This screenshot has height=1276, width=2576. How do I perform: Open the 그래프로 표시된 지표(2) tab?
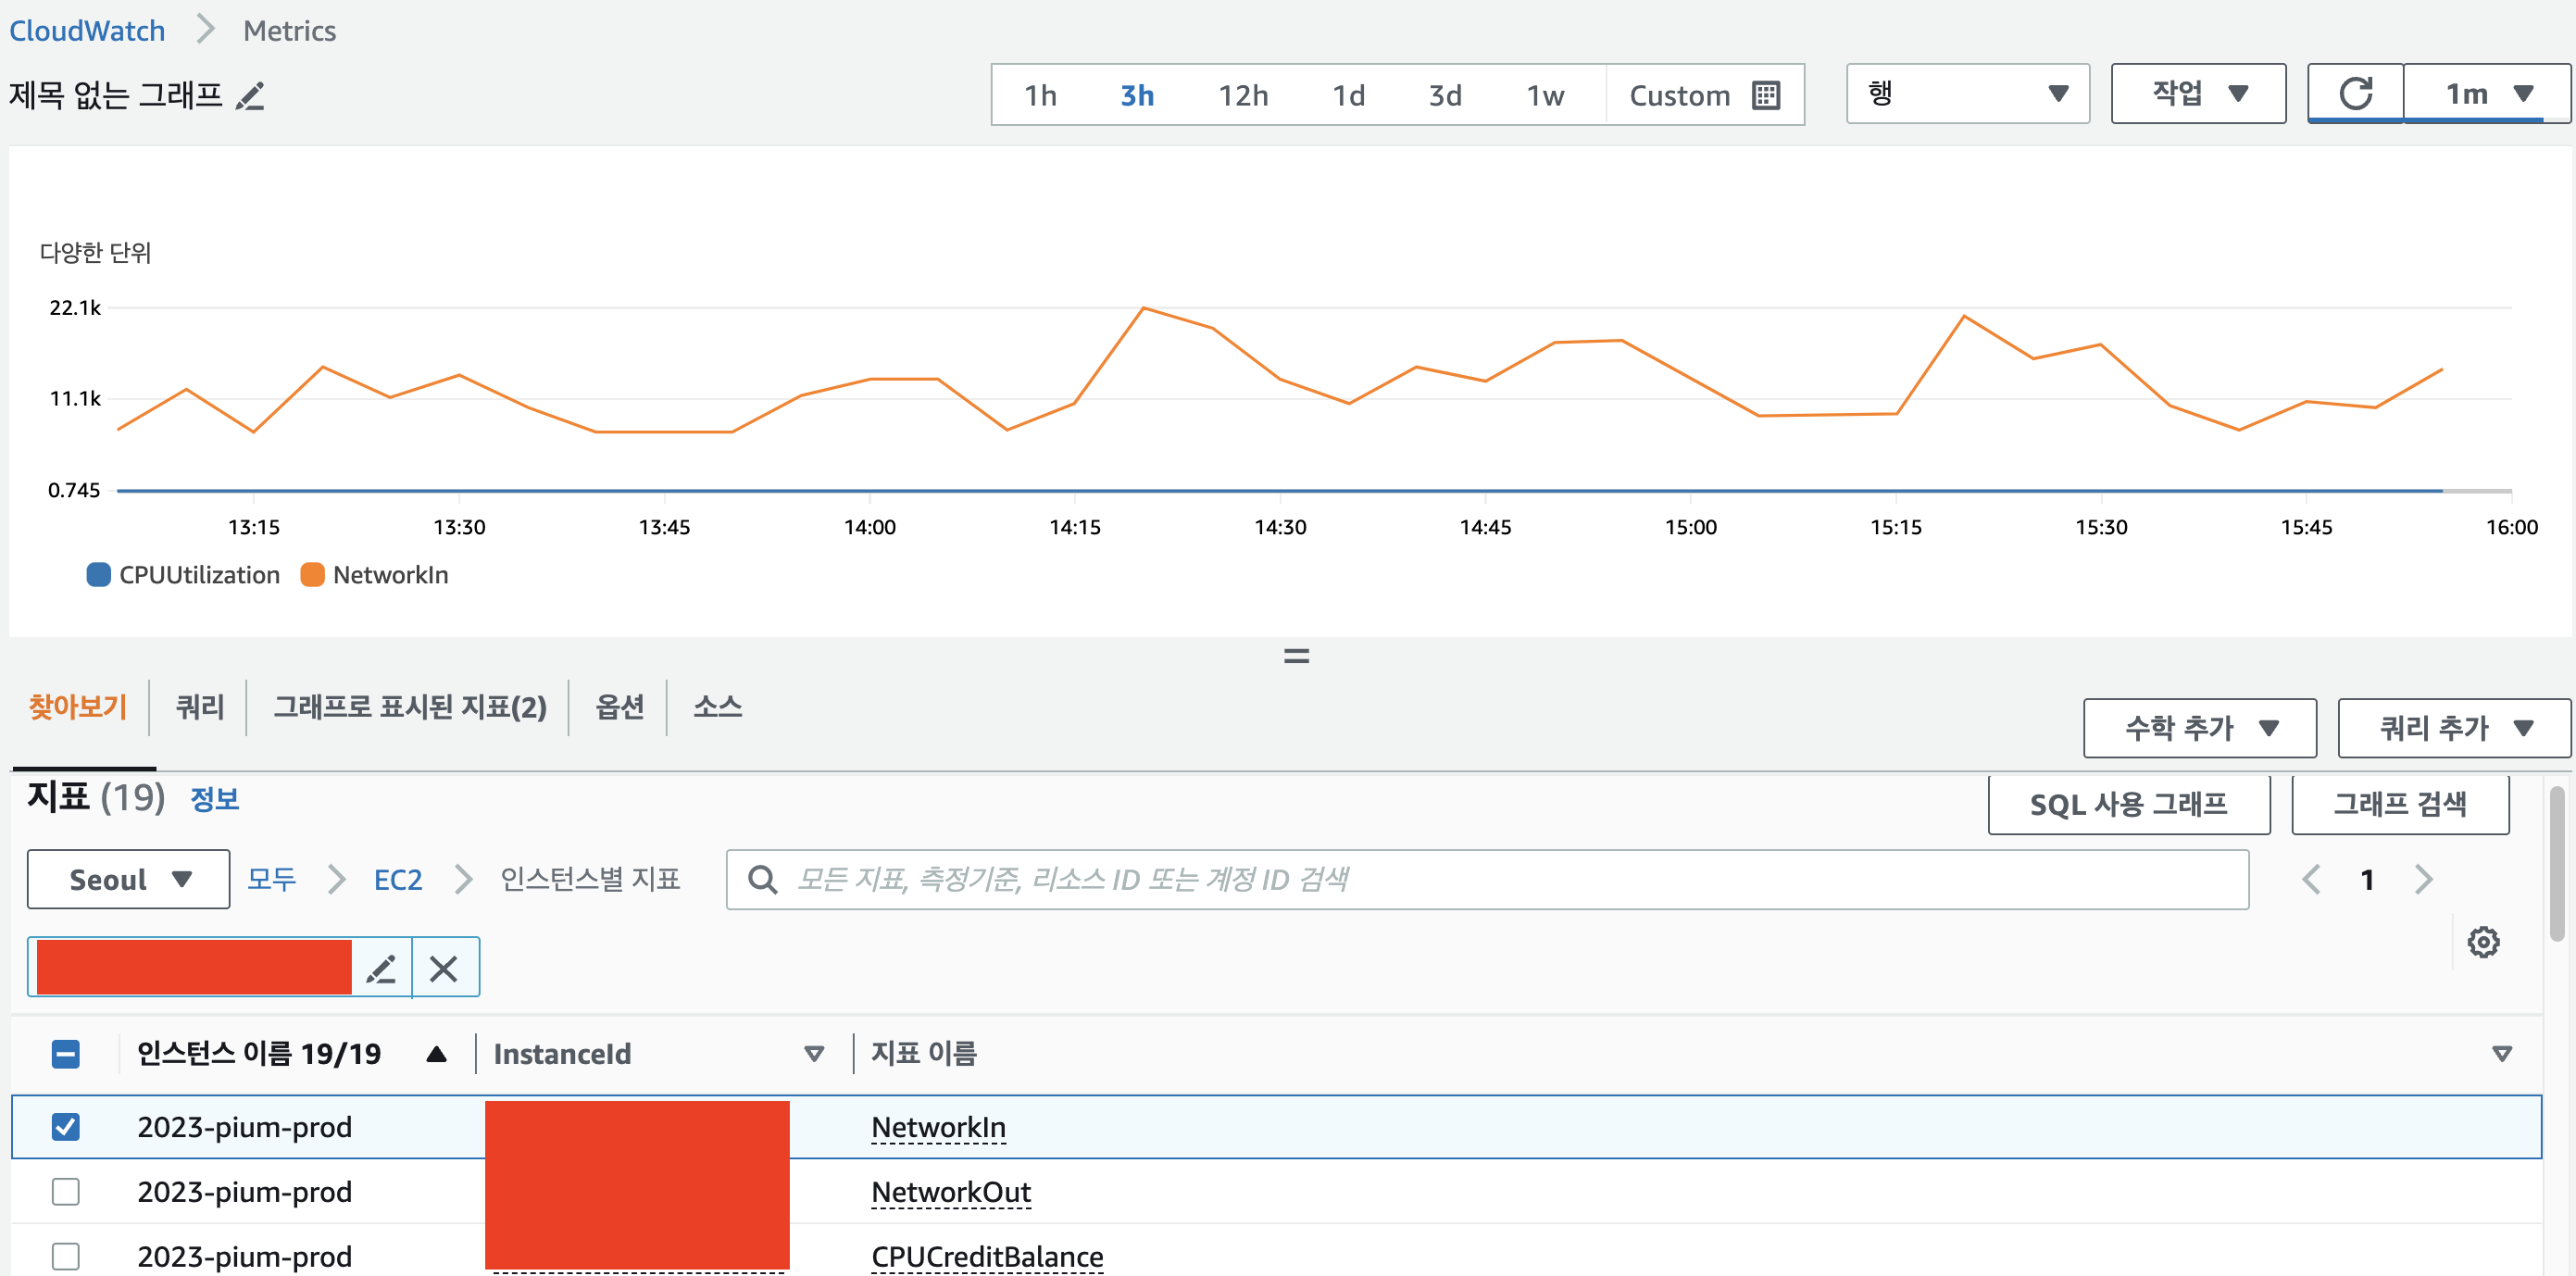410,707
